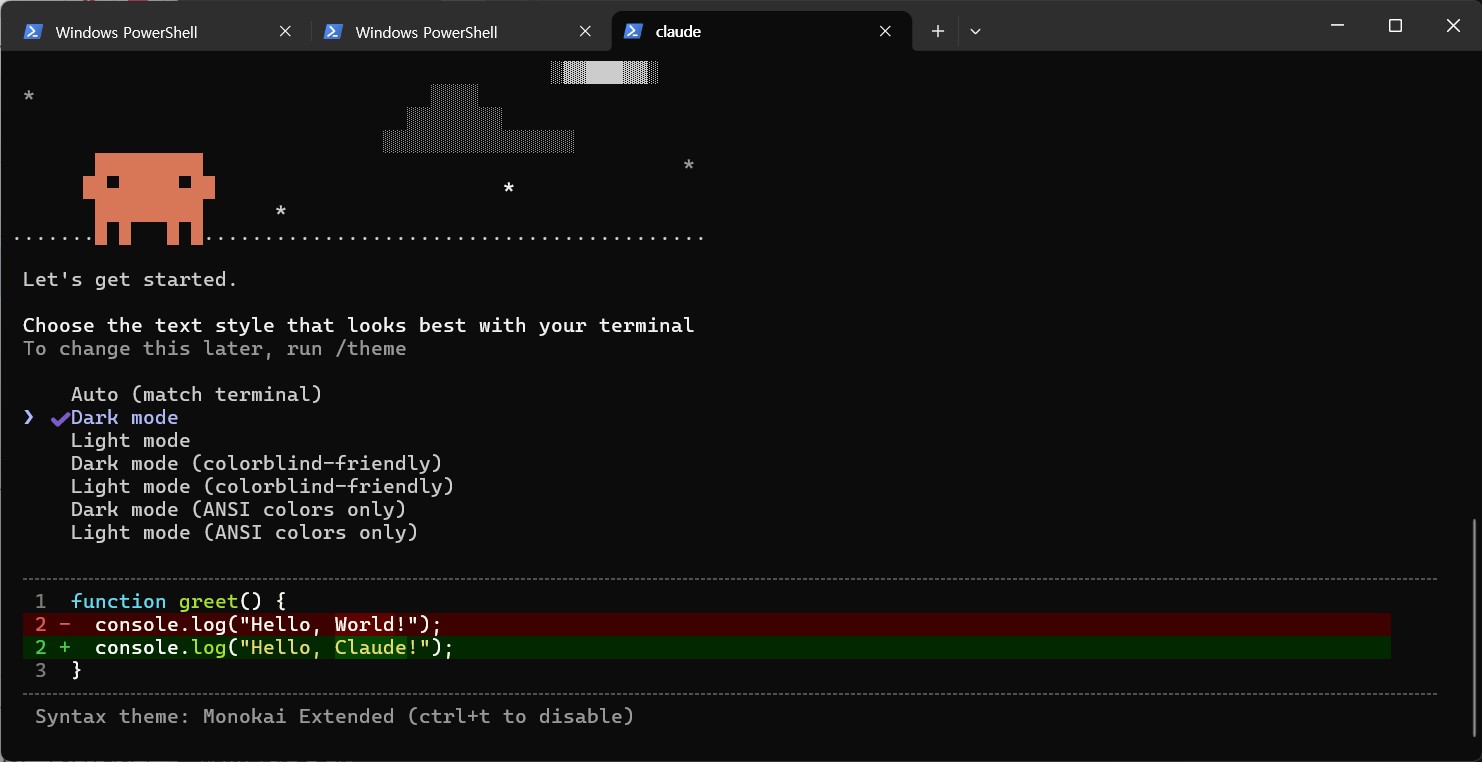Click "To change this later, run /theme" text
The width and height of the screenshot is (1482, 762).
click(x=214, y=348)
